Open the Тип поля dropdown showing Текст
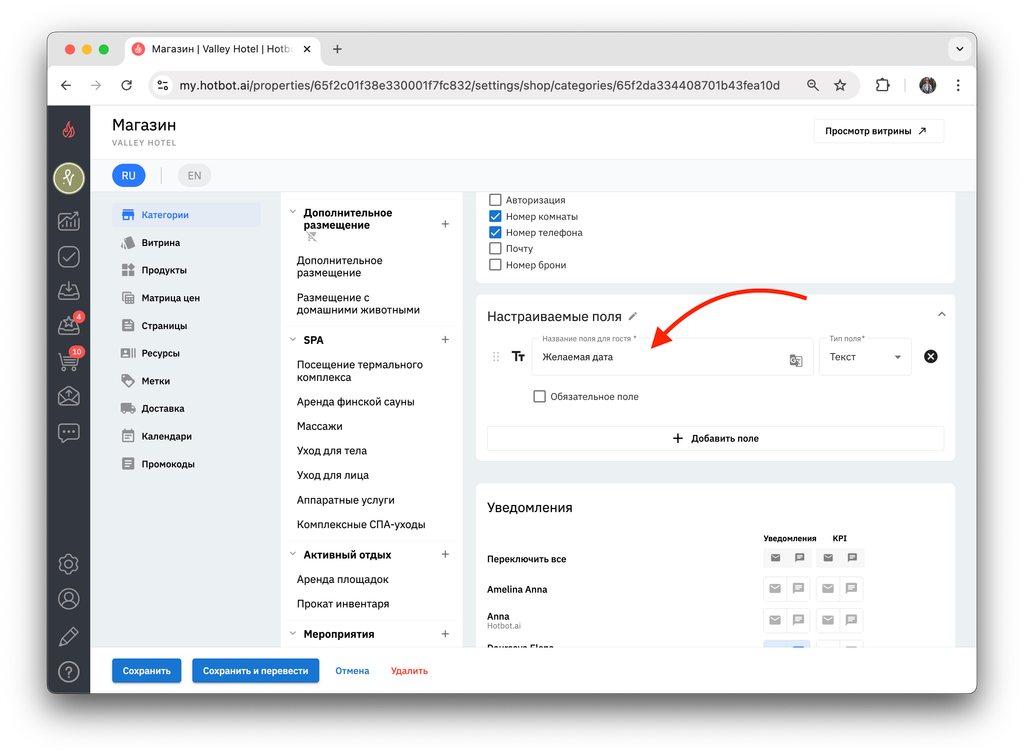1024x756 pixels. coord(865,356)
